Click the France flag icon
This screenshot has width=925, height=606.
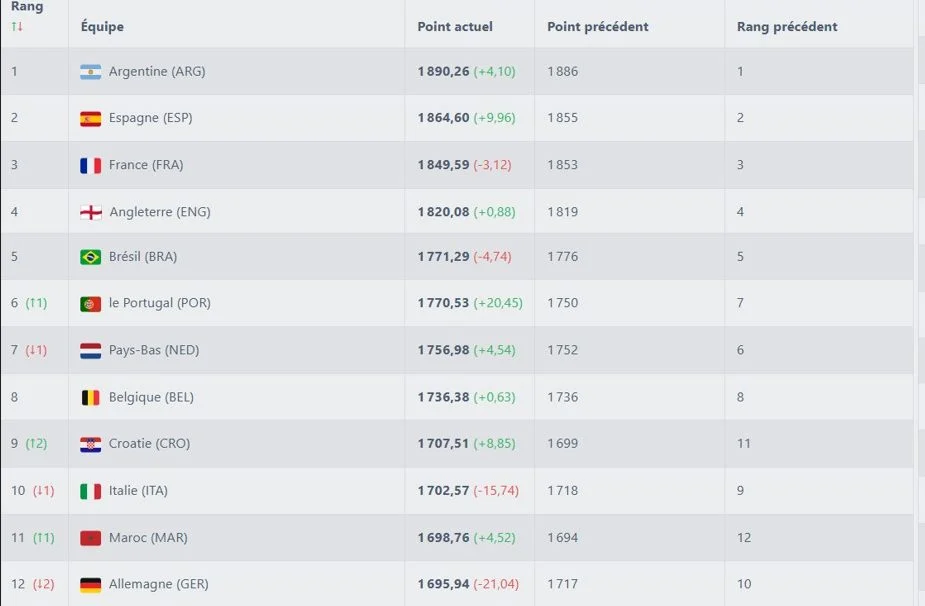pos(90,165)
